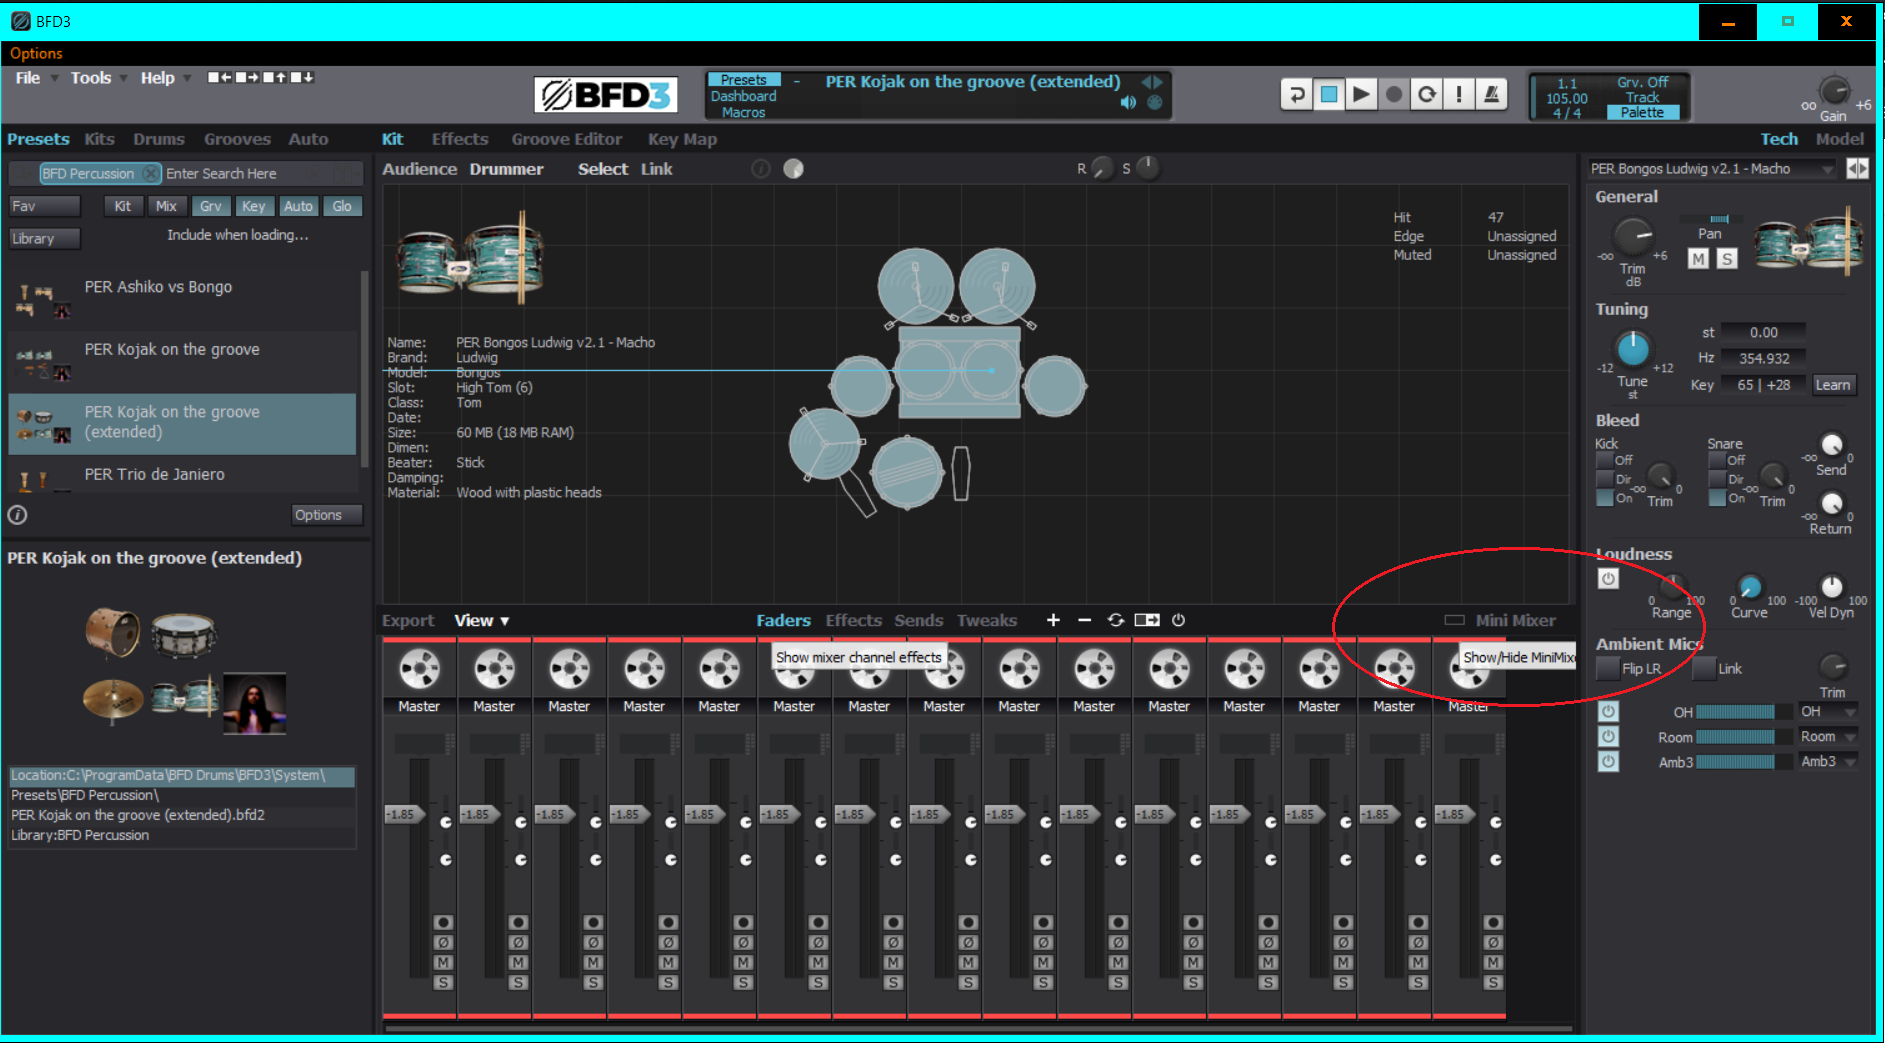Viewport: 1885px width, 1043px height.
Task: Switch to the Kits browser tab
Action: point(99,139)
